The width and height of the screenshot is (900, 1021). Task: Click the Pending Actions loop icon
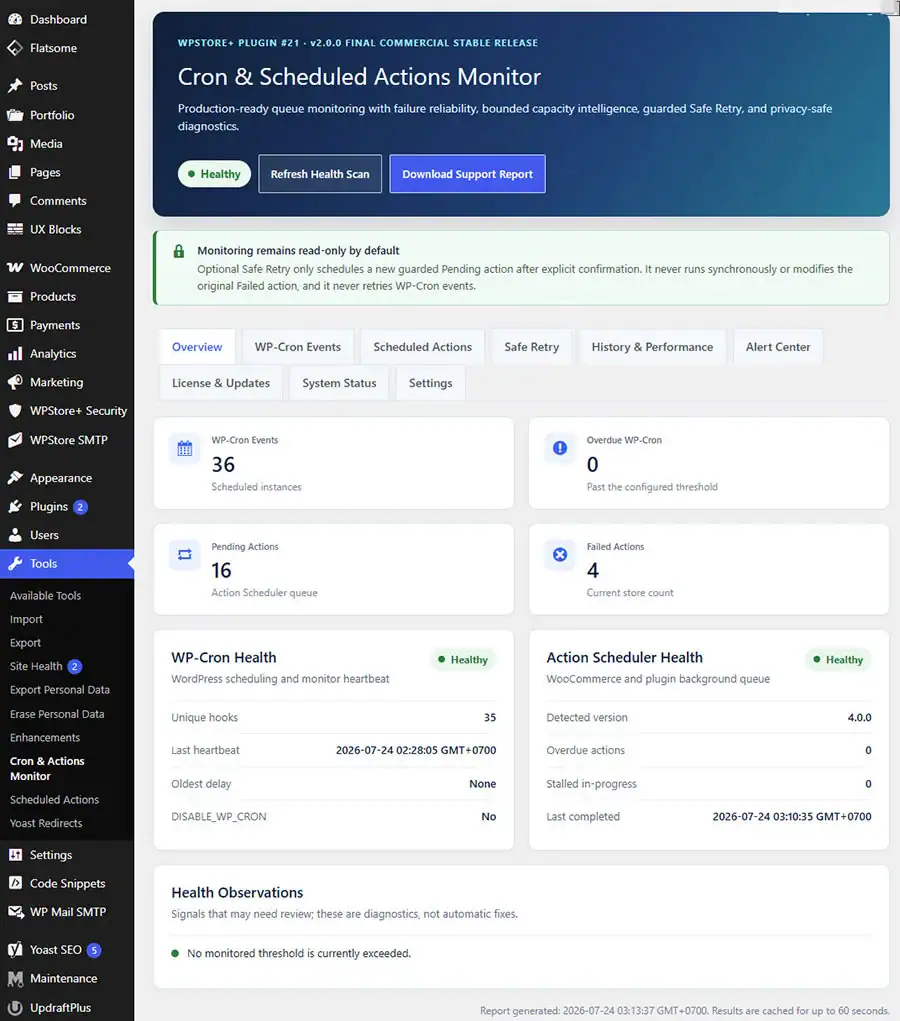(x=185, y=555)
